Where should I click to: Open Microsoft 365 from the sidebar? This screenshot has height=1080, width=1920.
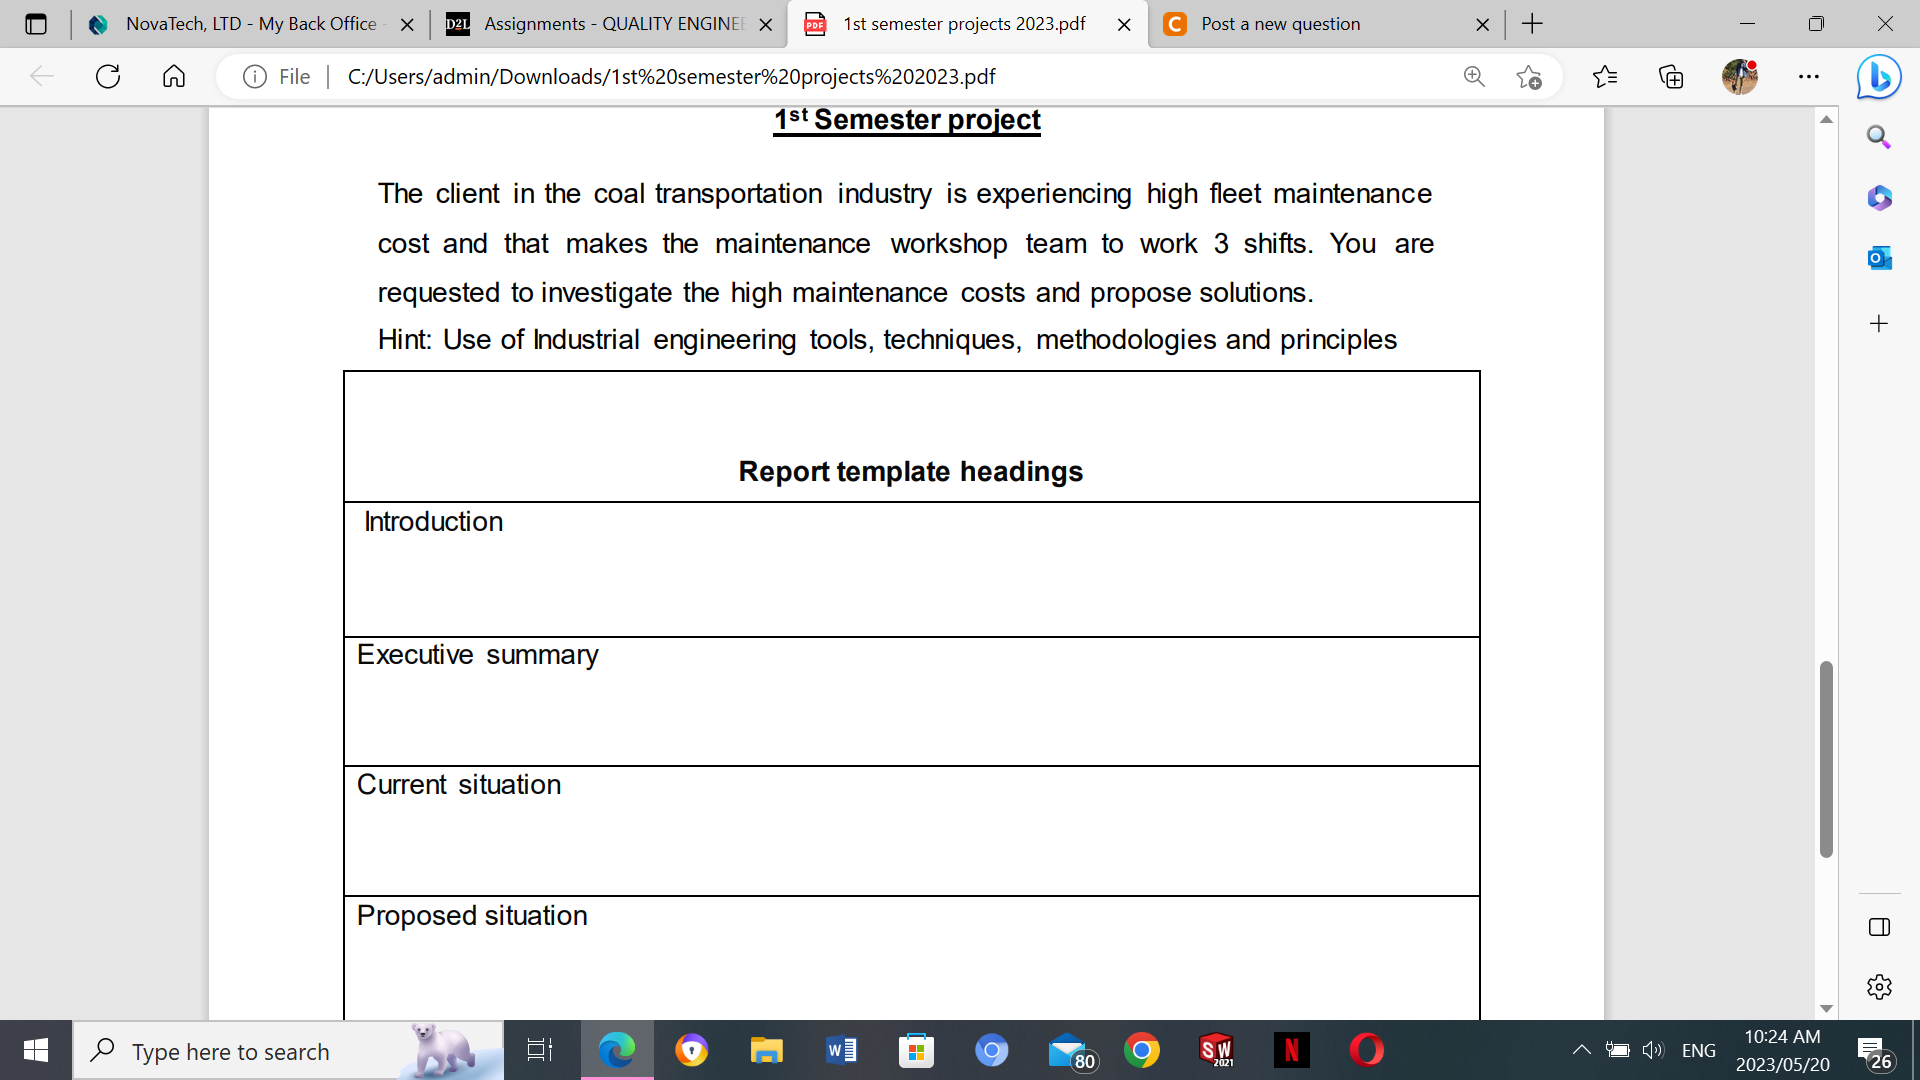pyautogui.click(x=1880, y=198)
